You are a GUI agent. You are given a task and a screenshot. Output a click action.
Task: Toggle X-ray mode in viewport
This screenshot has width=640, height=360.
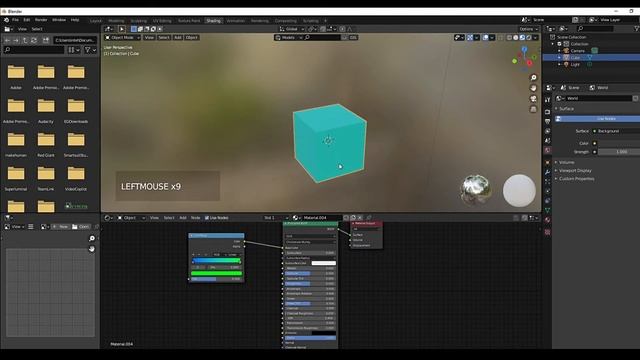(501, 38)
